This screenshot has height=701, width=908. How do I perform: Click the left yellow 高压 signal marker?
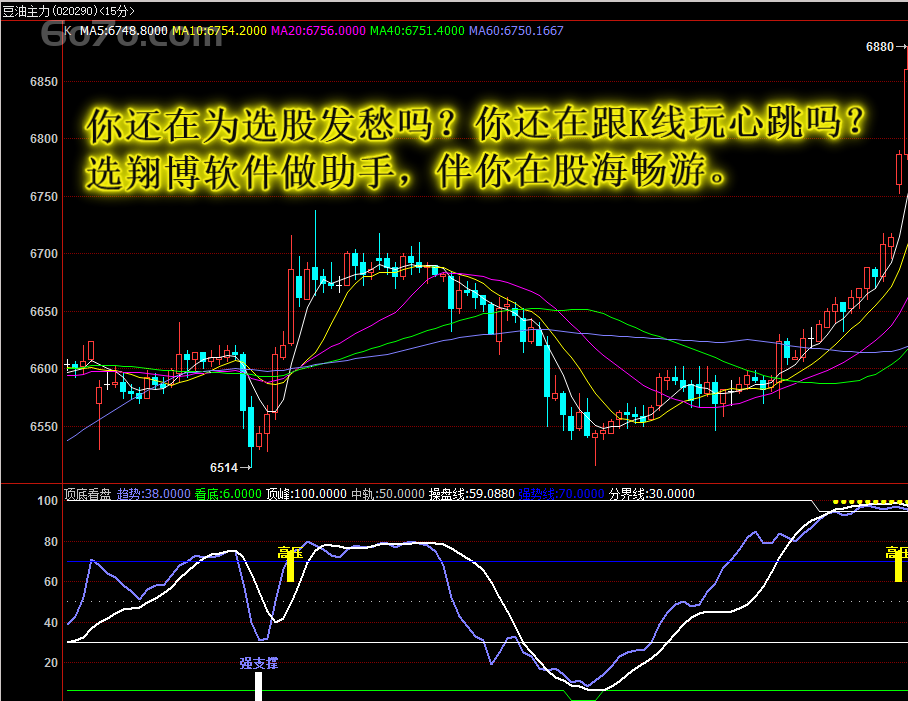(x=290, y=564)
